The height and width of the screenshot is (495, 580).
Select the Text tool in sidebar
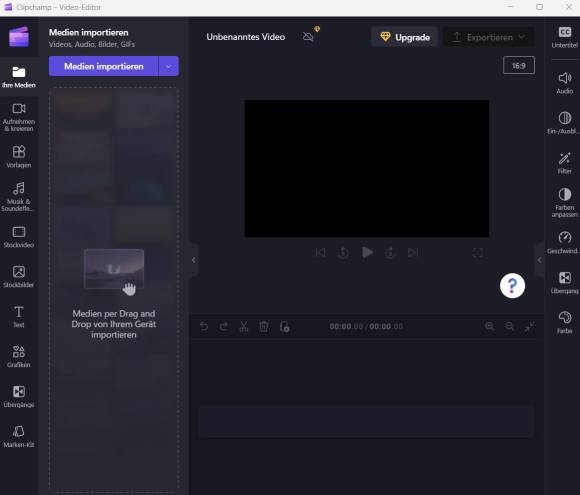pyautogui.click(x=18, y=317)
